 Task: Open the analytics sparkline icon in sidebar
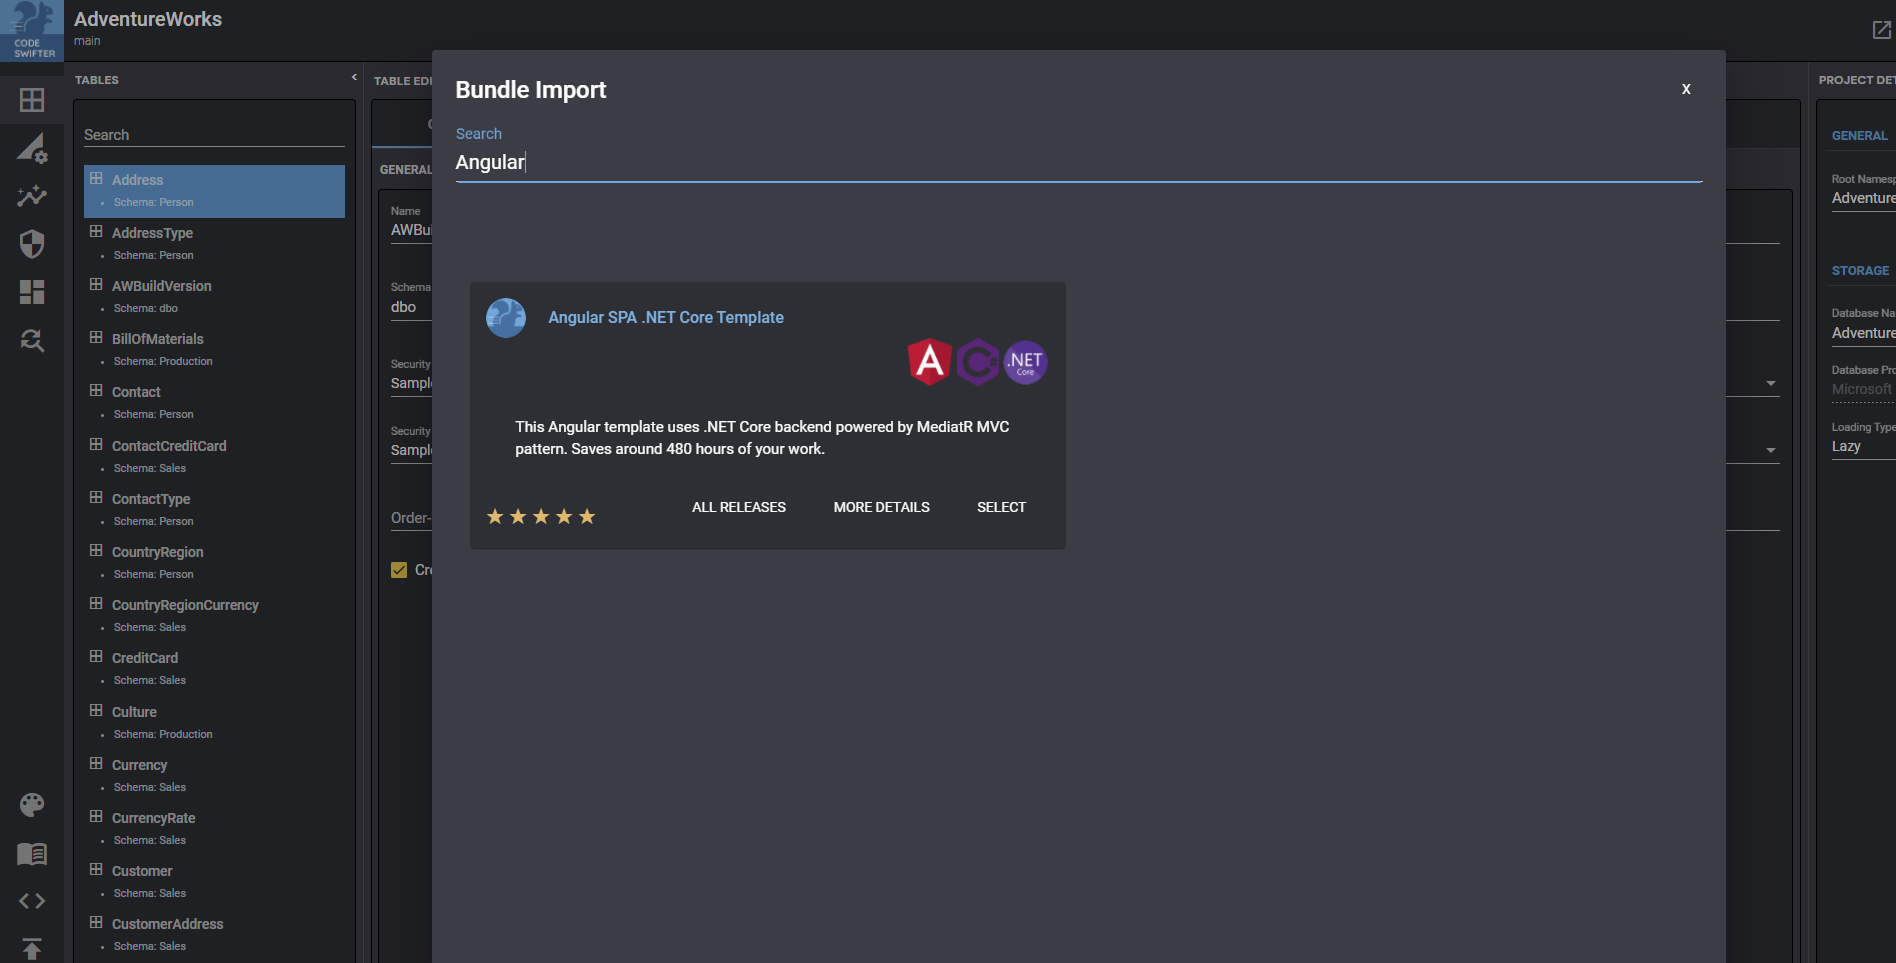(x=31, y=196)
